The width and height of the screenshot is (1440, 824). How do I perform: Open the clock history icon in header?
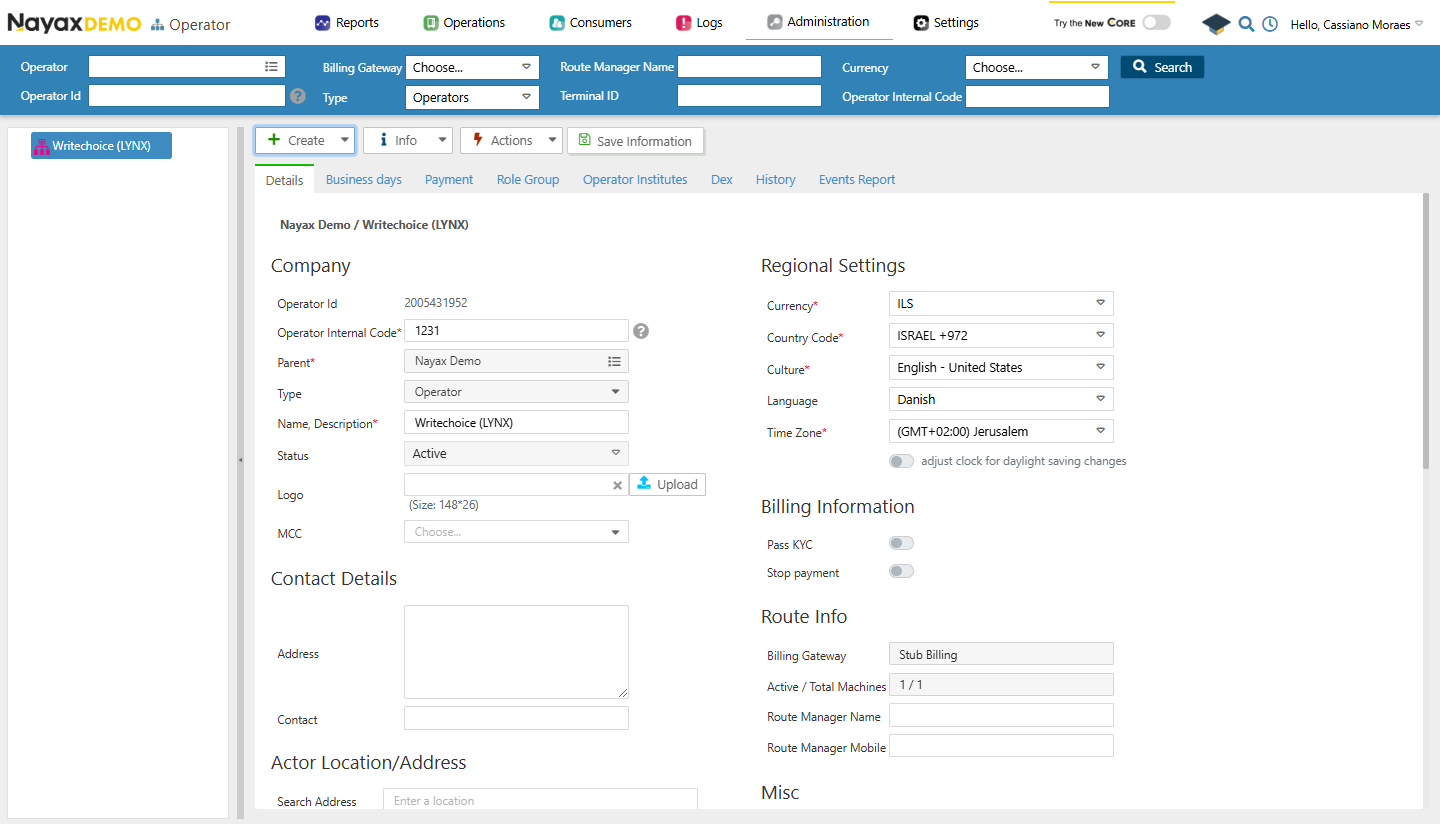click(1270, 24)
